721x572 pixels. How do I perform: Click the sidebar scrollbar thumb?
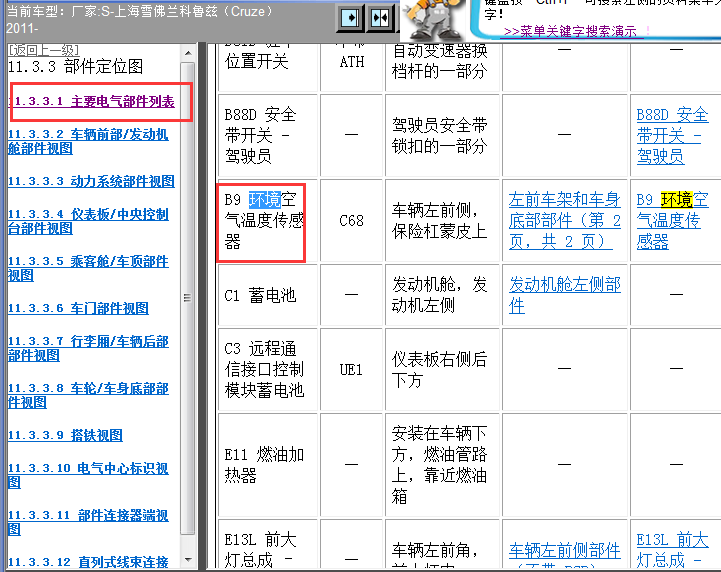click(x=188, y=298)
